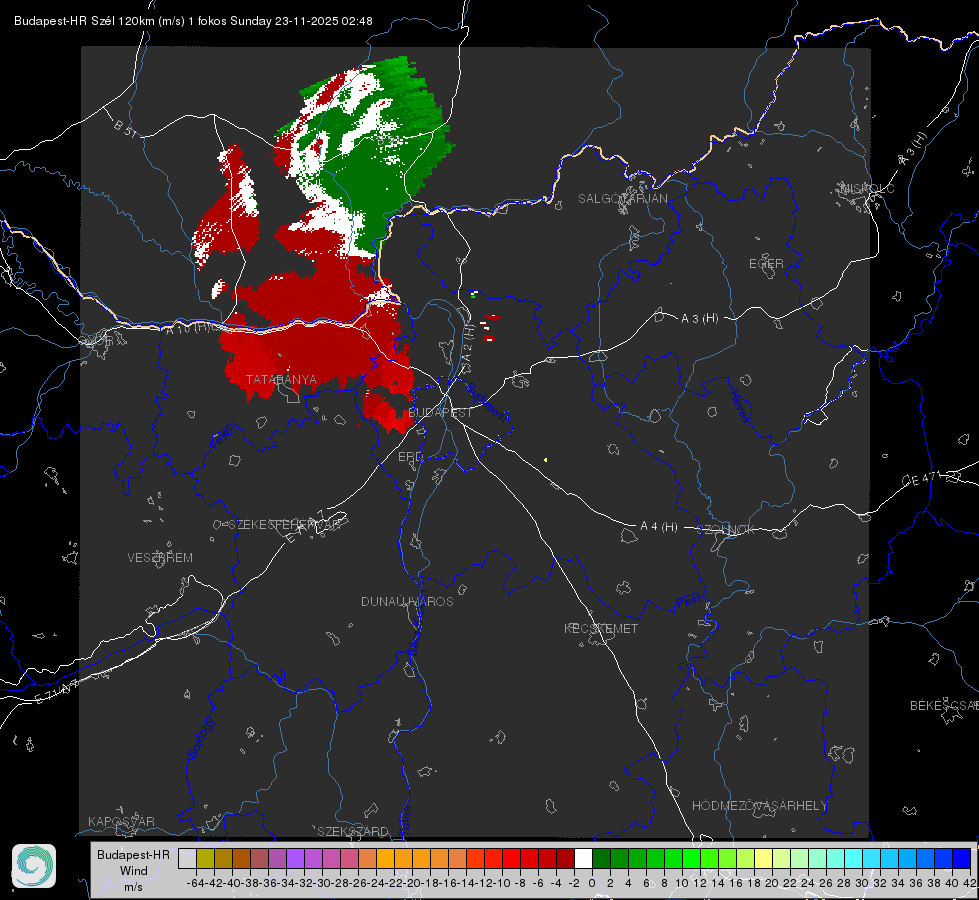Screen dimensions: 979x900
Task: Pick the purple swatch at -34
Action: point(295,858)
